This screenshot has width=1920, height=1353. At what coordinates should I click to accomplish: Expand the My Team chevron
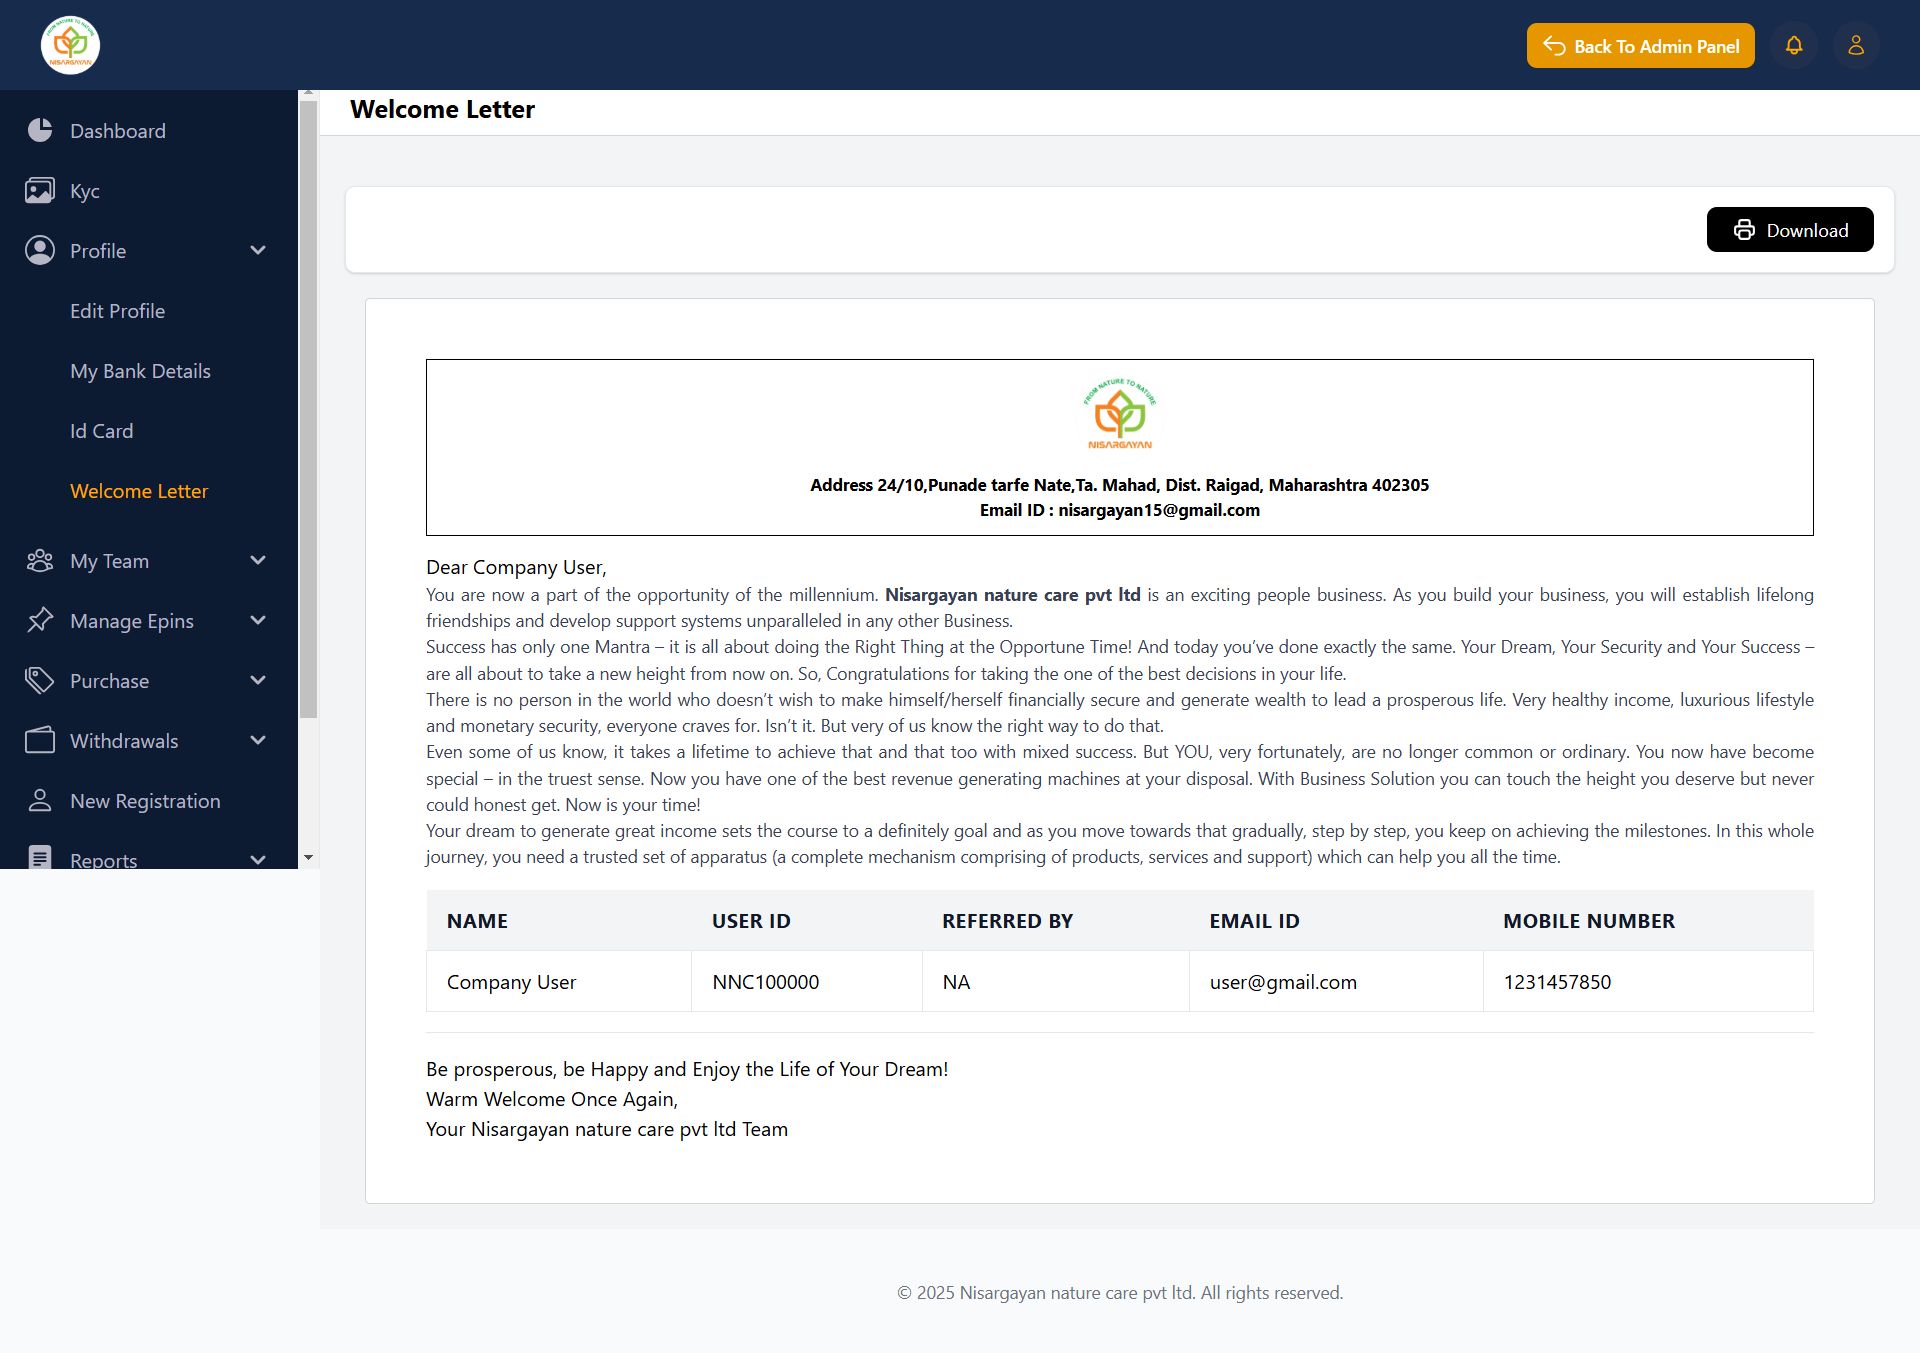pyautogui.click(x=258, y=560)
